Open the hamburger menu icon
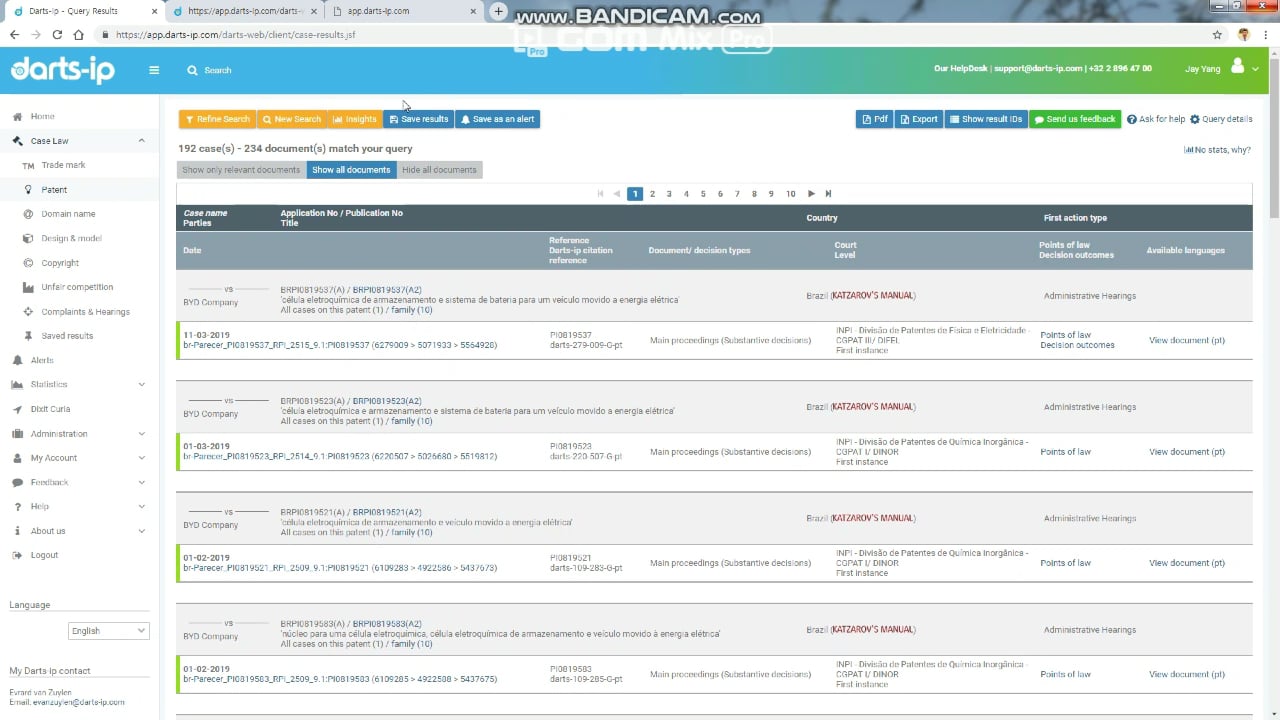Viewport: 1280px width, 720px height. (x=154, y=70)
